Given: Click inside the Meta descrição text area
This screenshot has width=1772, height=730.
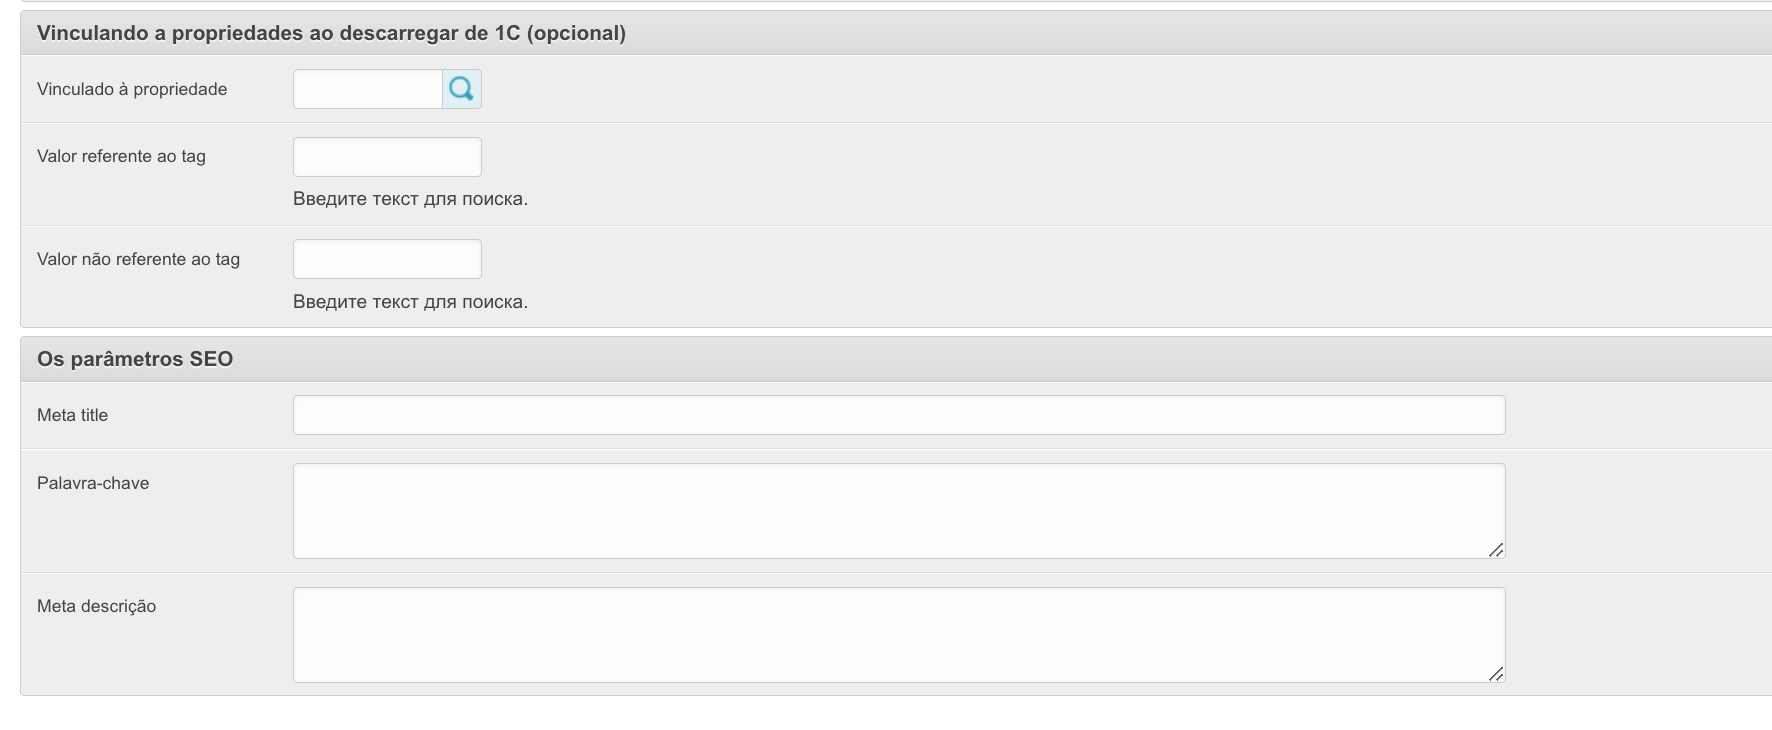Looking at the screenshot, I should pos(898,634).
